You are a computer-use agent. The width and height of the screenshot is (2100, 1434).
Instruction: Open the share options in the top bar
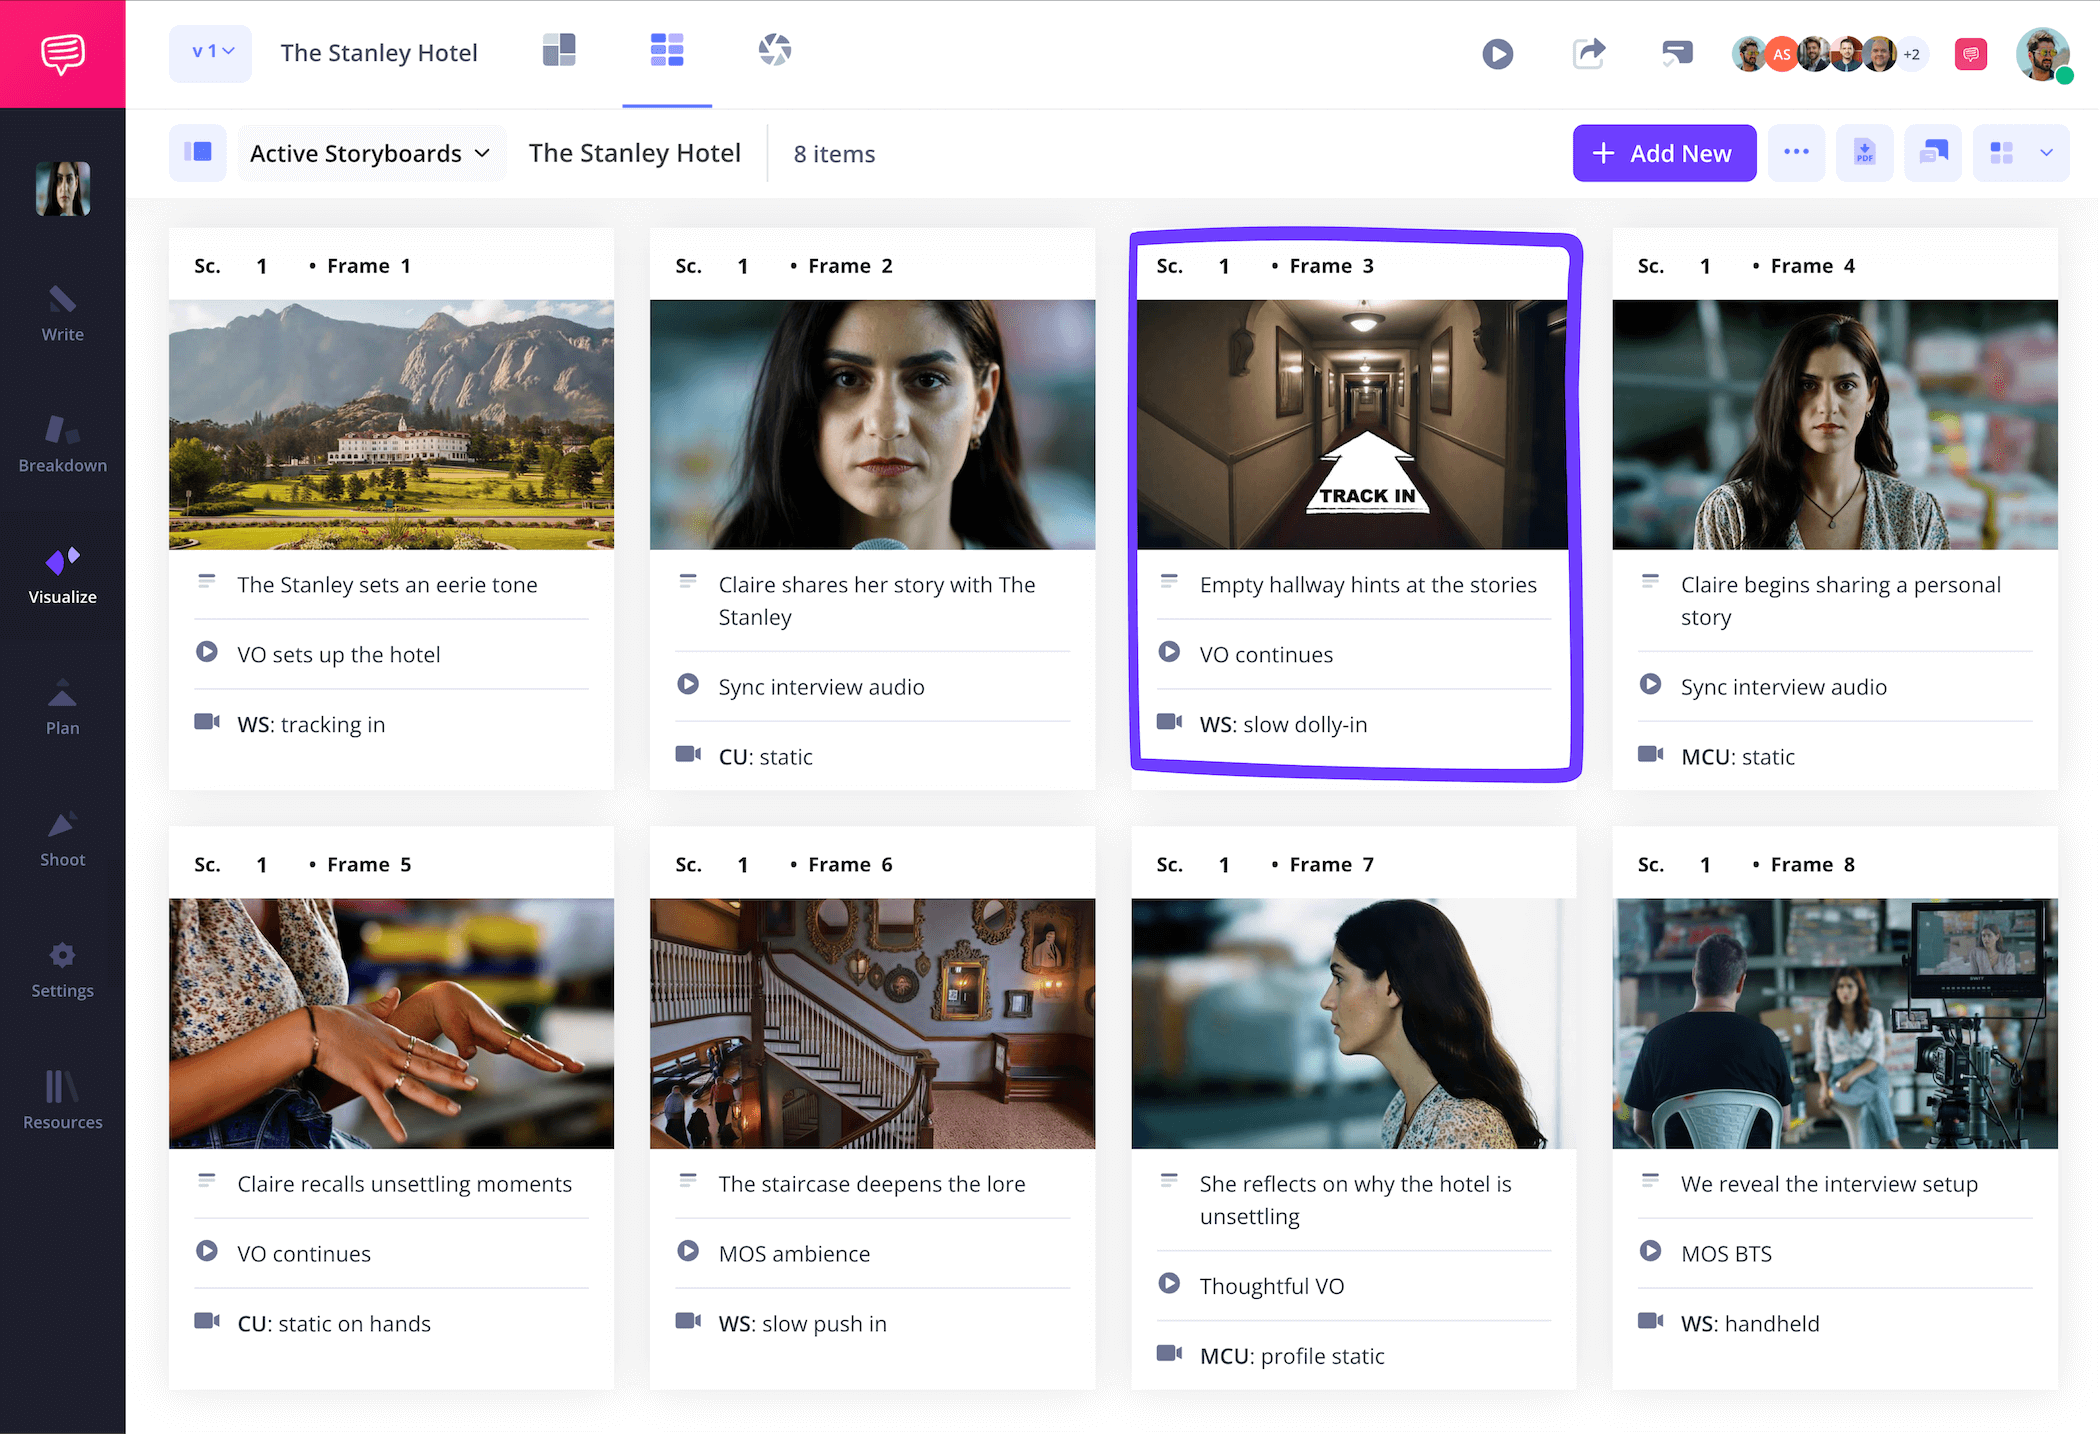[x=1589, y=53]
